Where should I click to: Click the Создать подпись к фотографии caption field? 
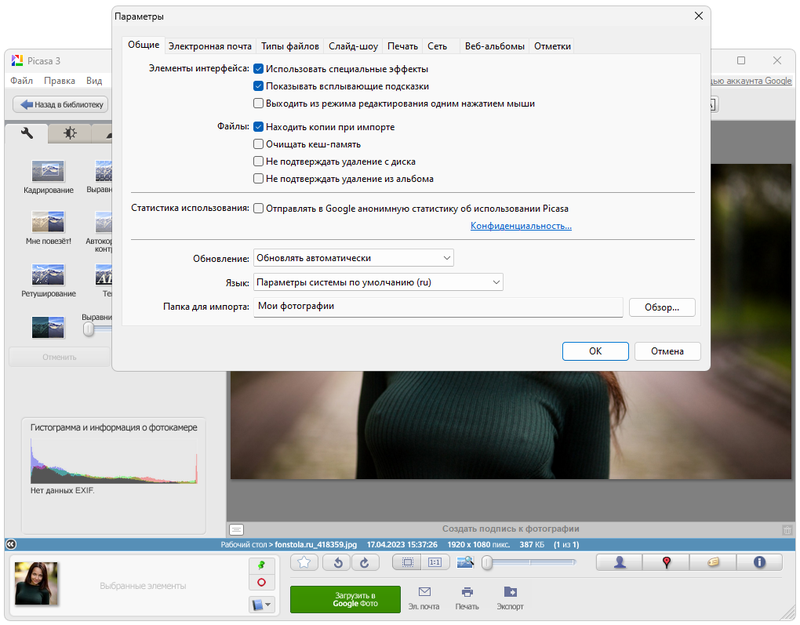(x=511, y=529)
